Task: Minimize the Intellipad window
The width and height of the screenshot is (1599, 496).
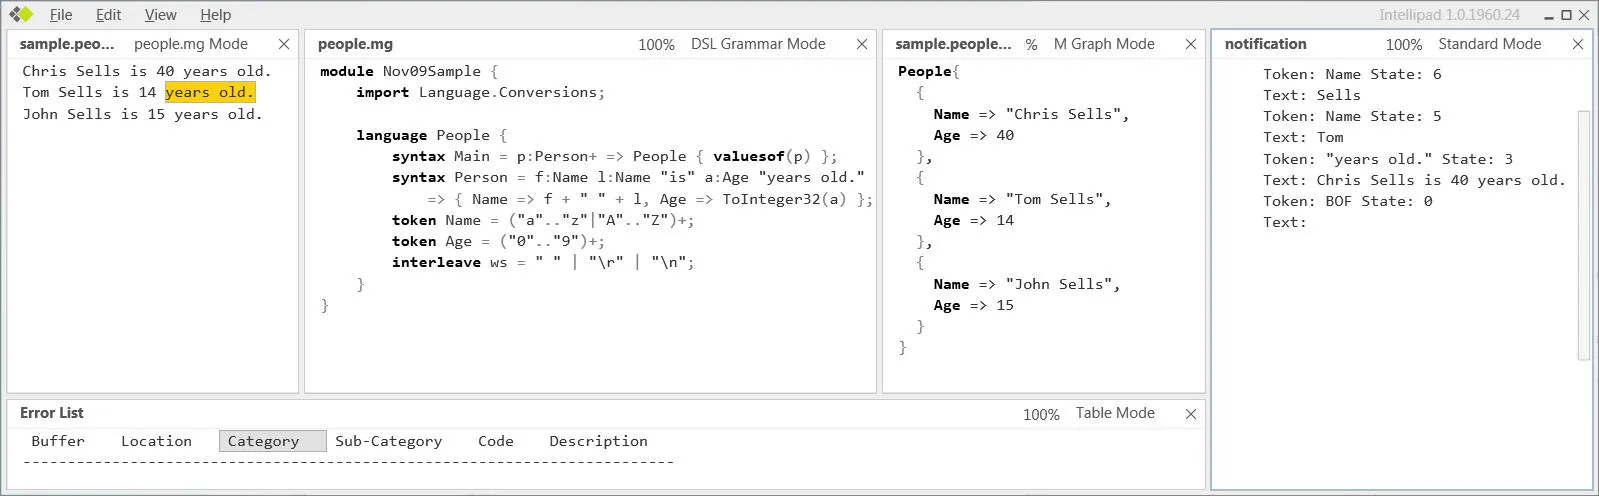Action: pyautogui.click(x=1549, y=15)
